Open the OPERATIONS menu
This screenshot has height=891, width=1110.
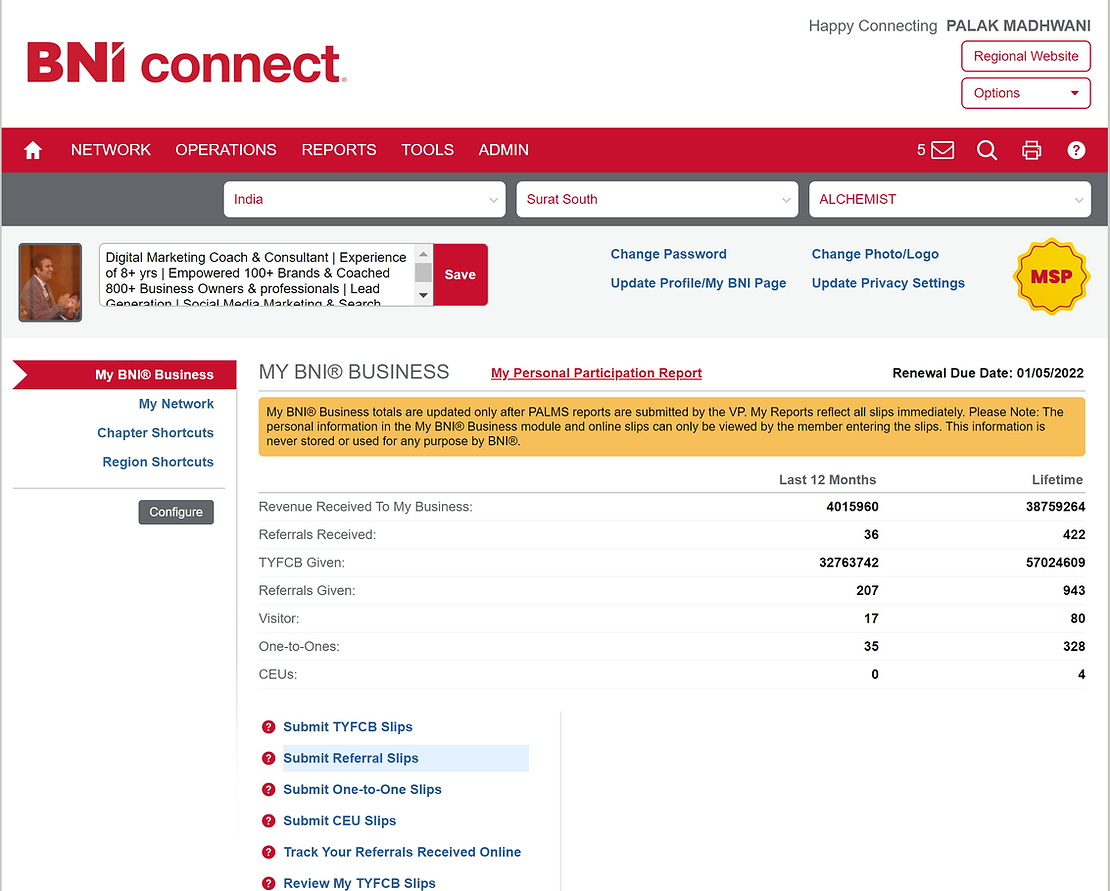point(226,150)
